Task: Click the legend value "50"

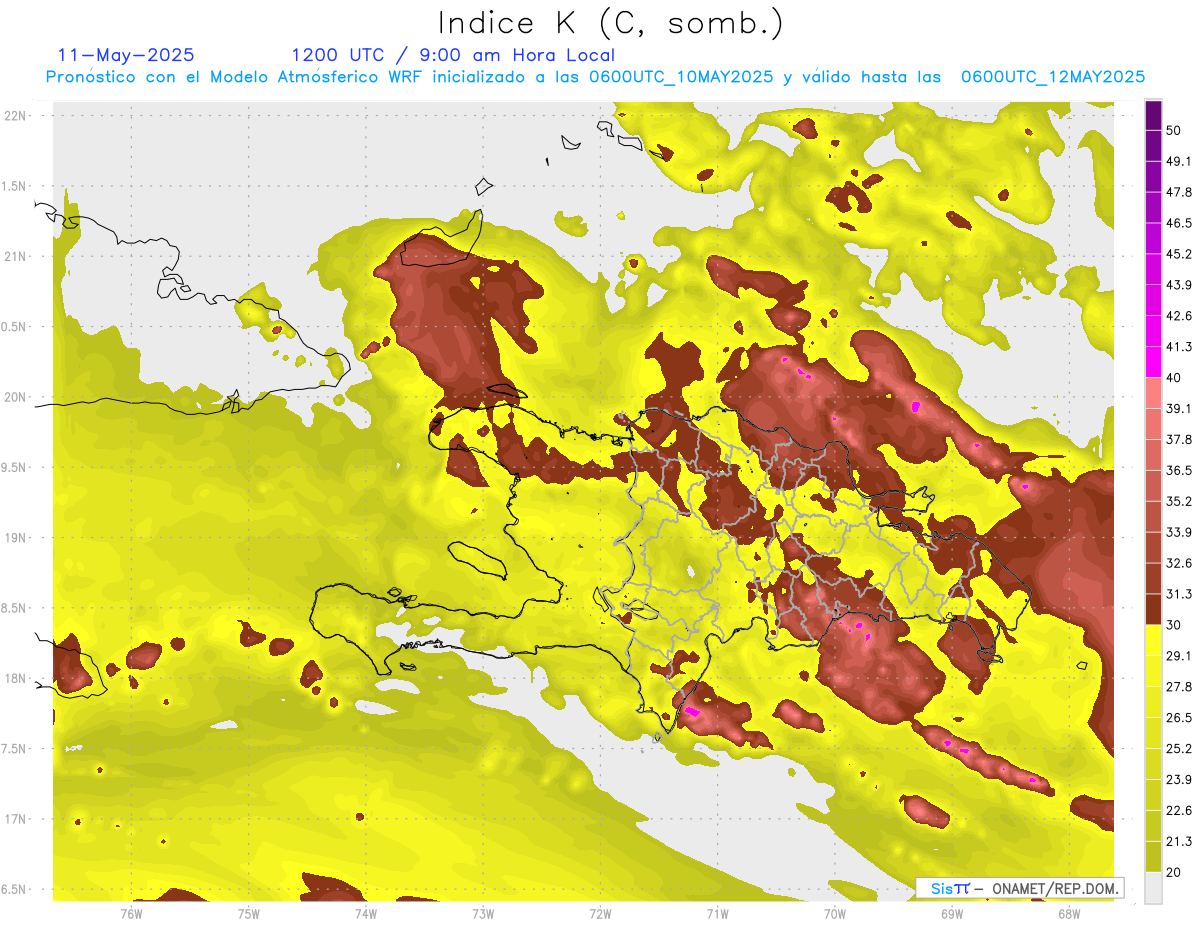Action: click(1174, 130)
